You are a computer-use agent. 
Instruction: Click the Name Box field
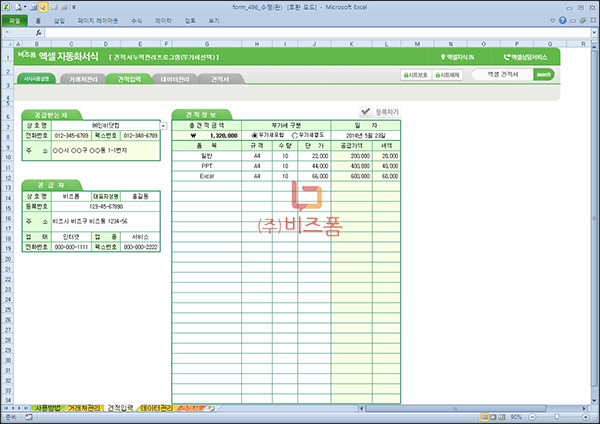point(18,33)
